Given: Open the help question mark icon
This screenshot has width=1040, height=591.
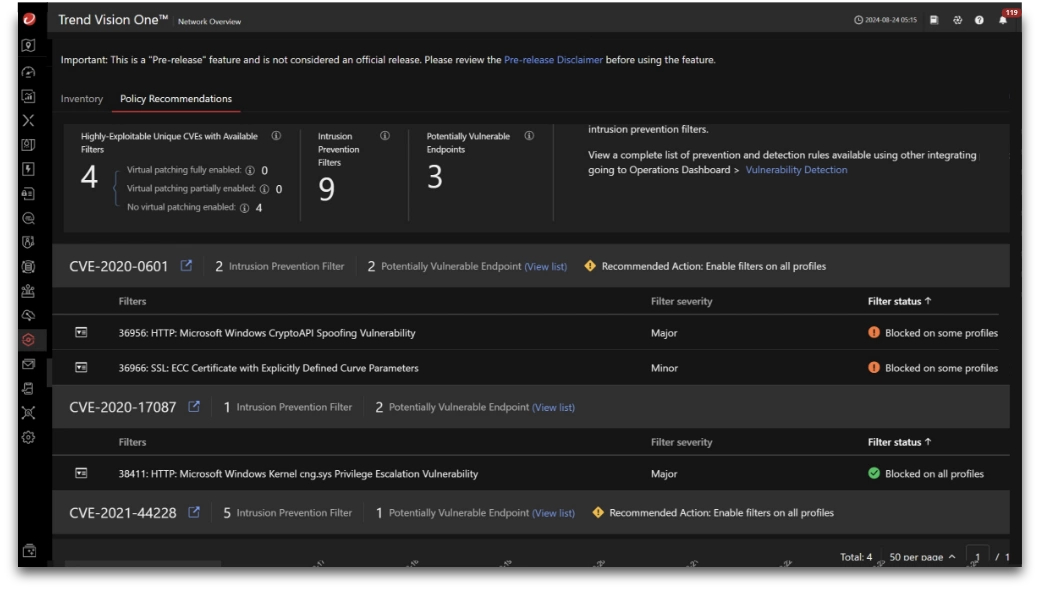Looking at the screenshot, I should (979, 20).
